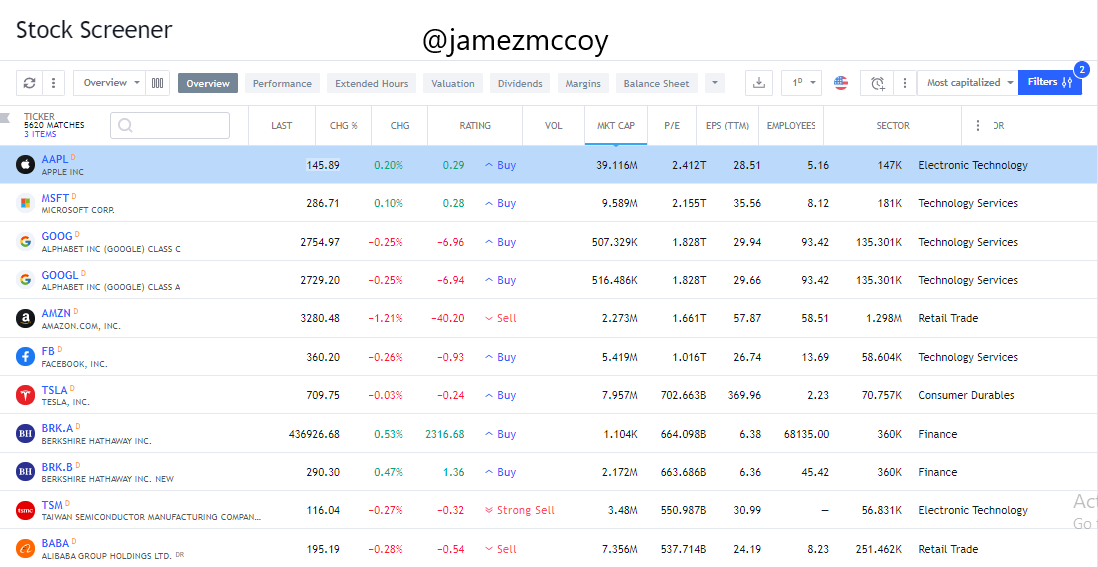
Task: Click the collapse flag icon beside TICKER
Action: tap(6, 117)
